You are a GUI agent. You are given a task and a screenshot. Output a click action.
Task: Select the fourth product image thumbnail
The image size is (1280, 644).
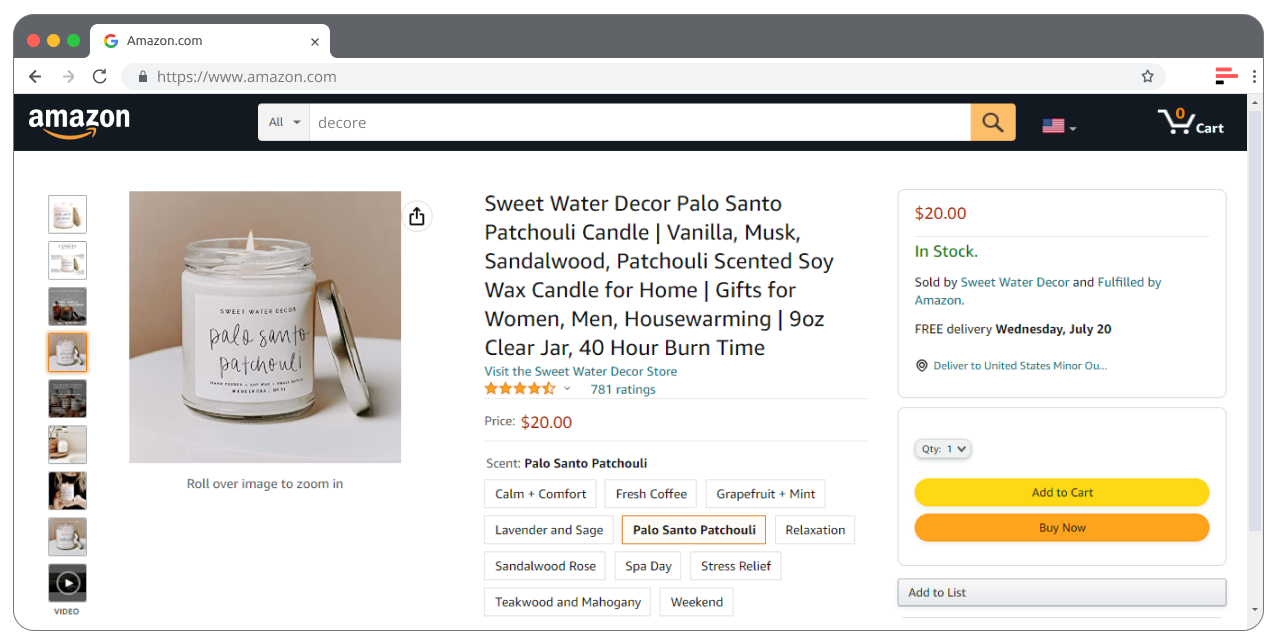point(67,352)
